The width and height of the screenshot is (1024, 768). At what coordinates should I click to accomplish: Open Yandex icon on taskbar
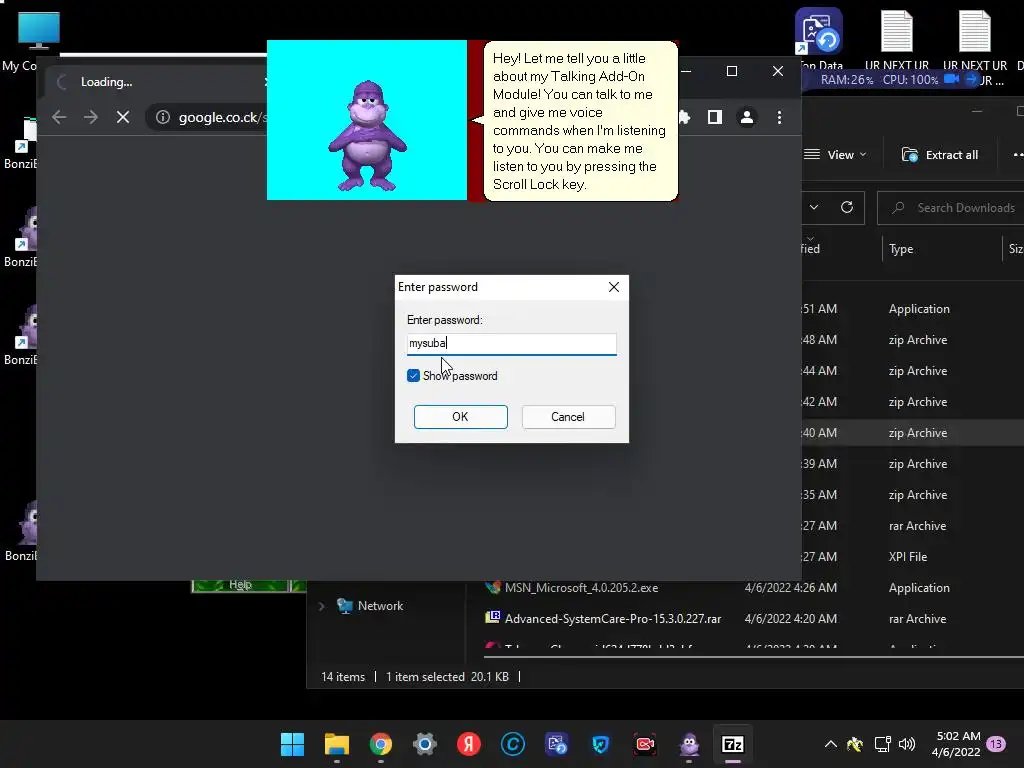click(x=469, y=744)
